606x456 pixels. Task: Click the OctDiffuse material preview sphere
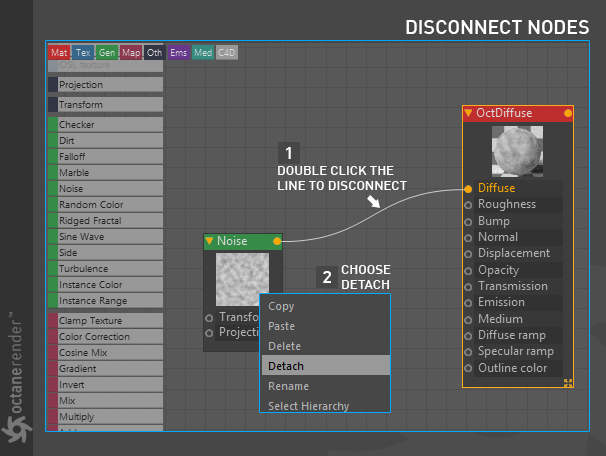pyautogui.click(x=517, y=151)
